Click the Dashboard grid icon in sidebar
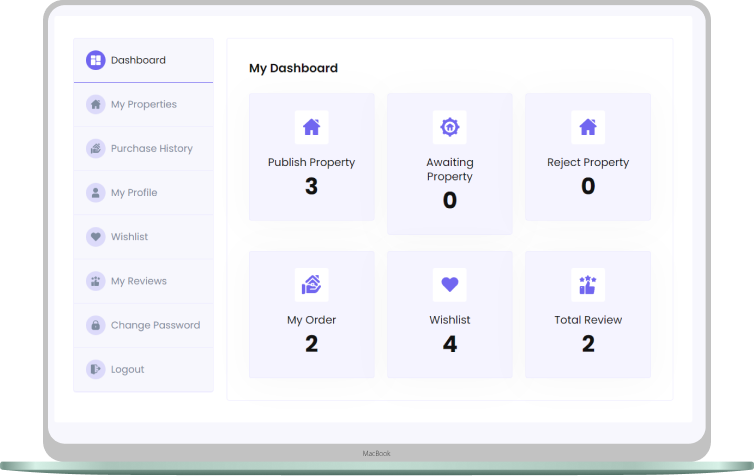 96,60
